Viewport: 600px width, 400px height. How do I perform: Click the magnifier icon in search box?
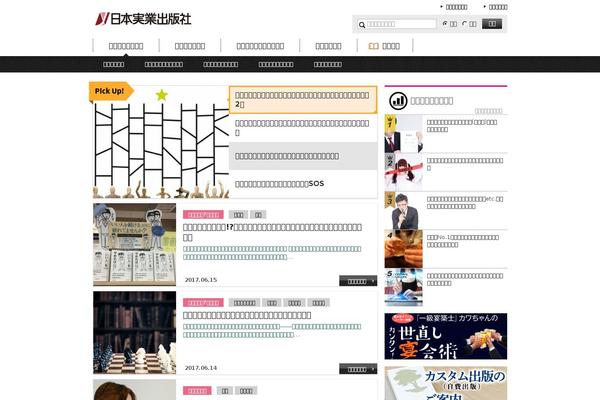point(362,25)
